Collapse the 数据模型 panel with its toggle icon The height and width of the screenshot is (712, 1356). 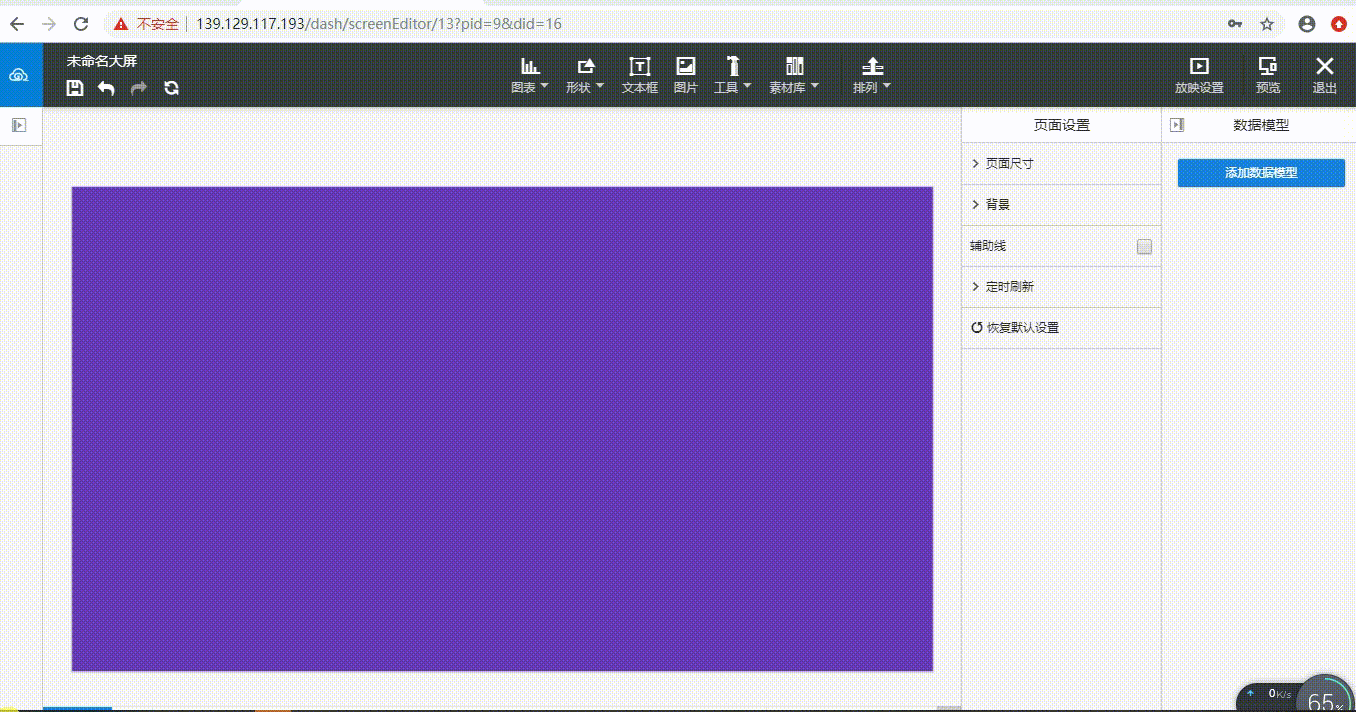(x=1177, y=125)
